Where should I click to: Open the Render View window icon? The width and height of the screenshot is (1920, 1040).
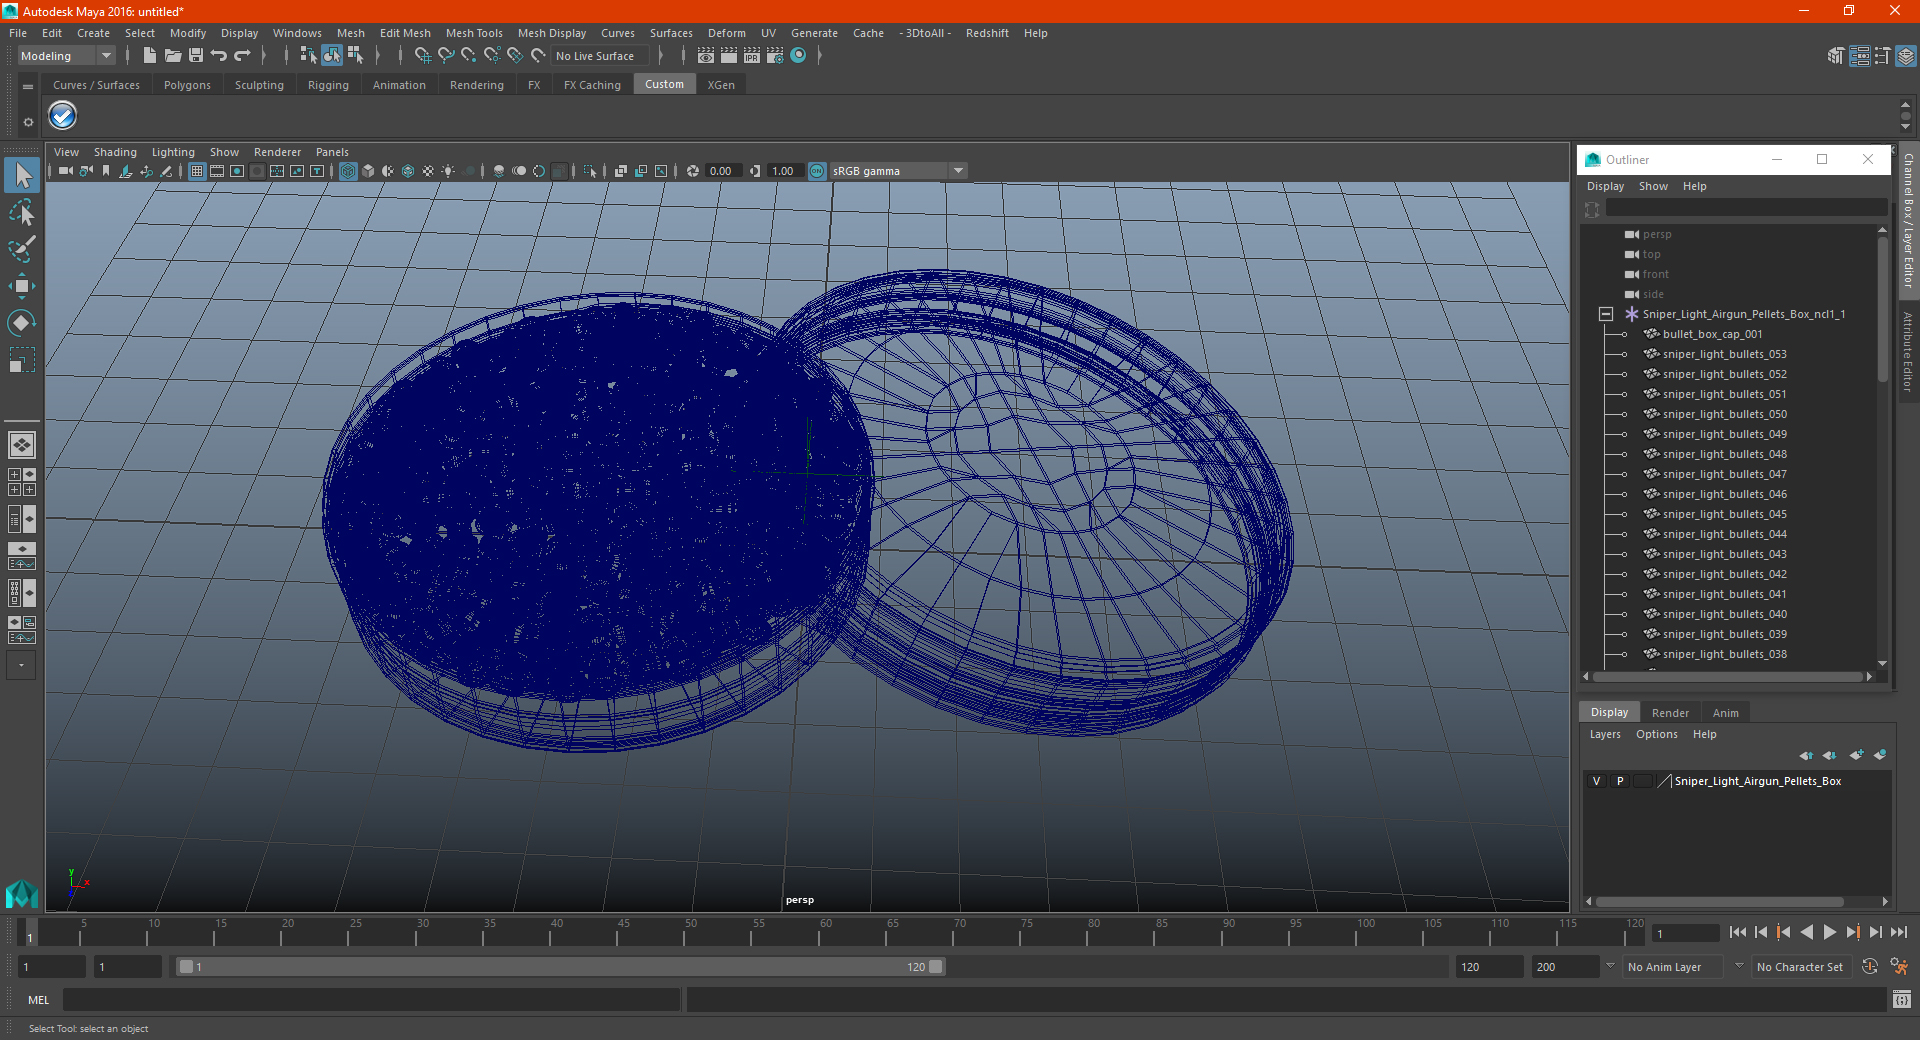[706, 56]
